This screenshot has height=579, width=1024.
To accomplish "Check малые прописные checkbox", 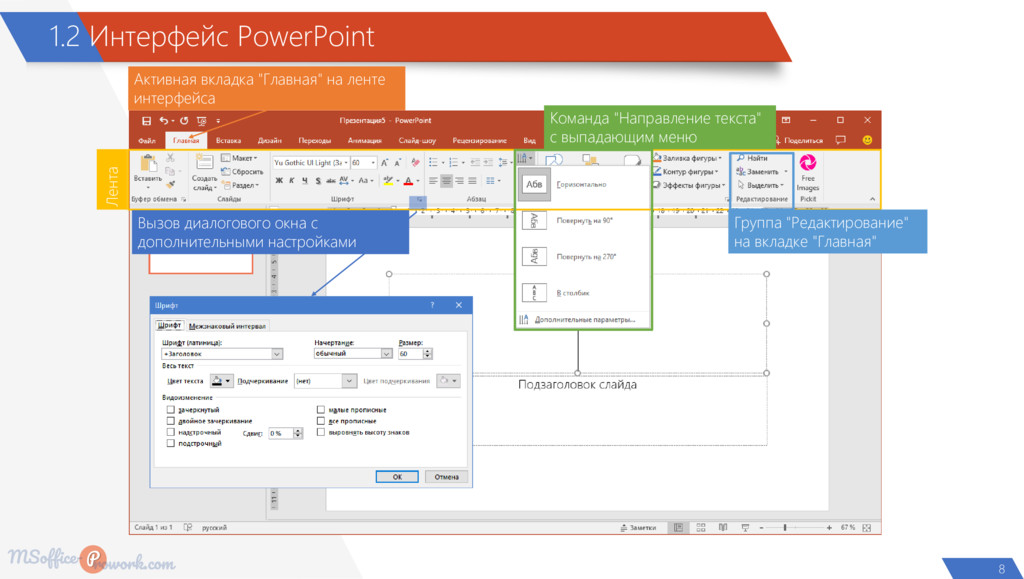I will tap(321, 410).
